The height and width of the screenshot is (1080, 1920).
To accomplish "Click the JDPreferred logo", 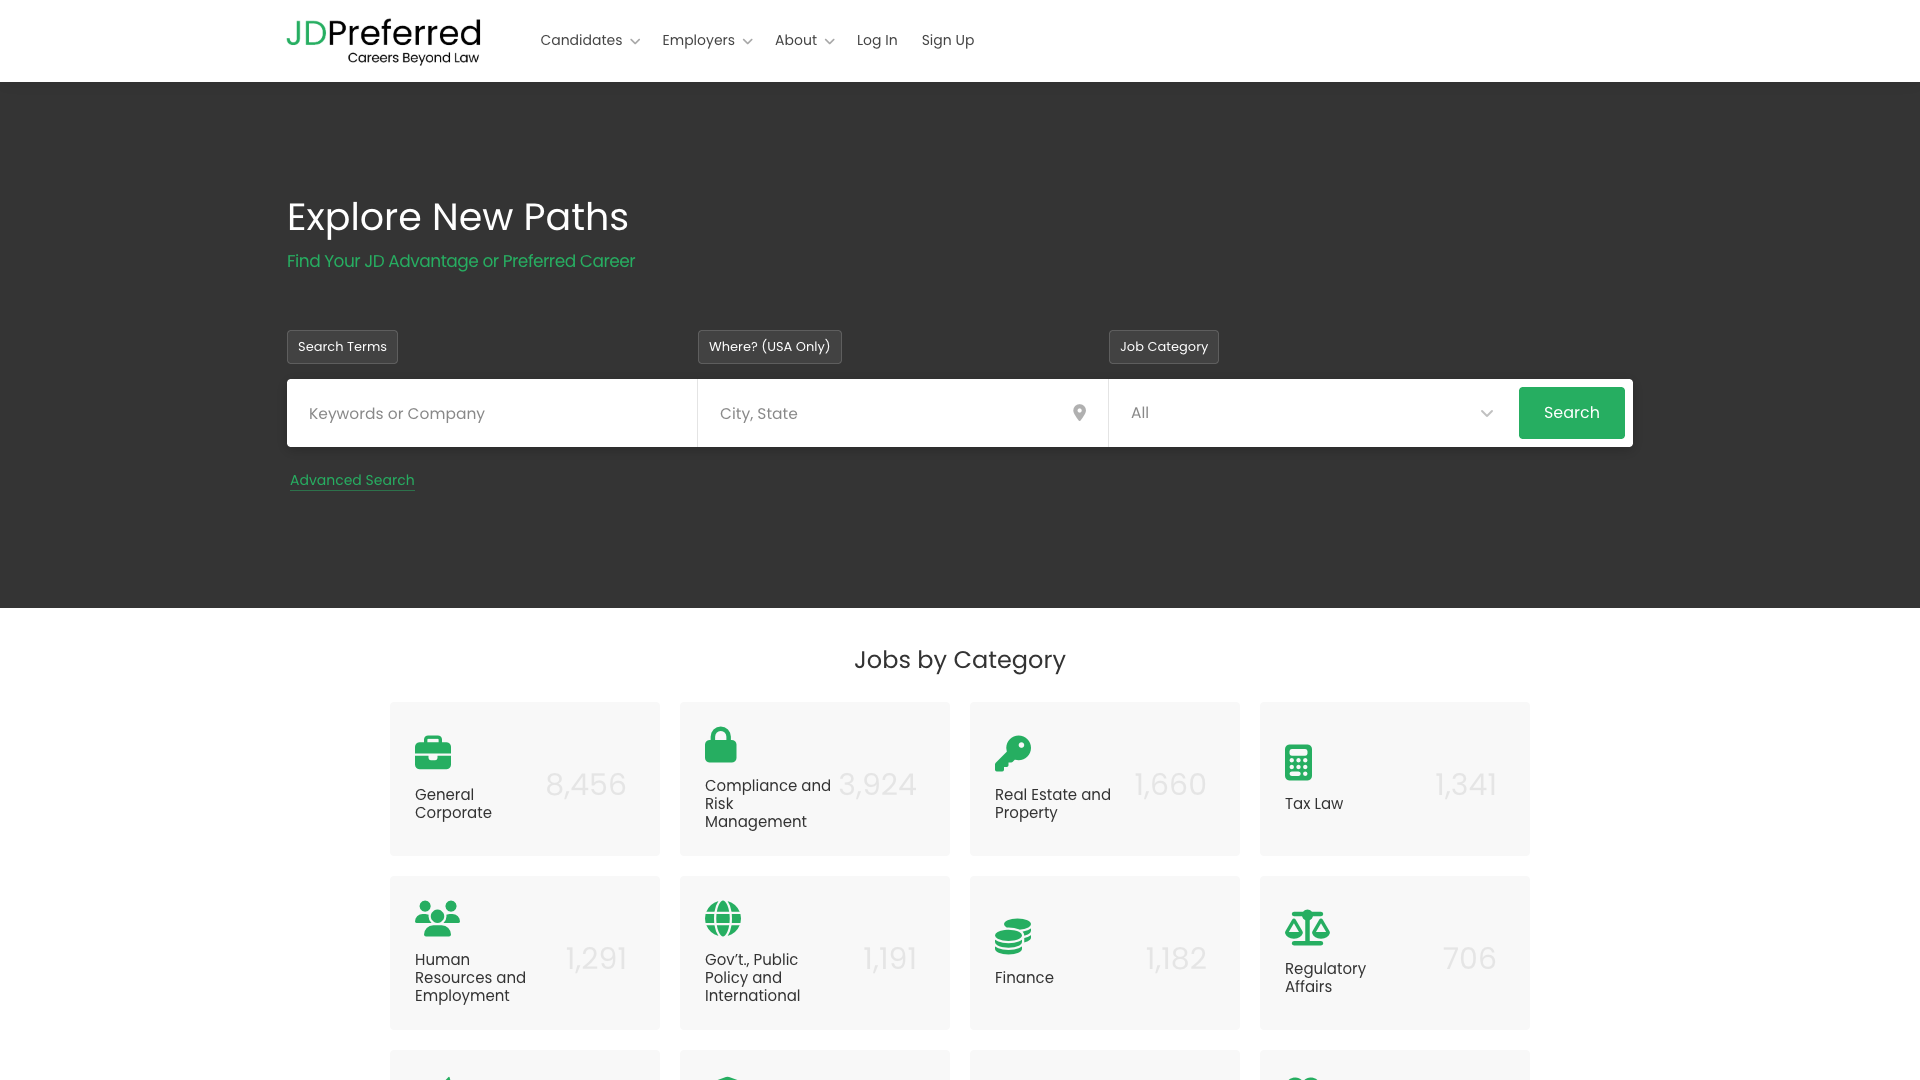I will tap(383, 41).
